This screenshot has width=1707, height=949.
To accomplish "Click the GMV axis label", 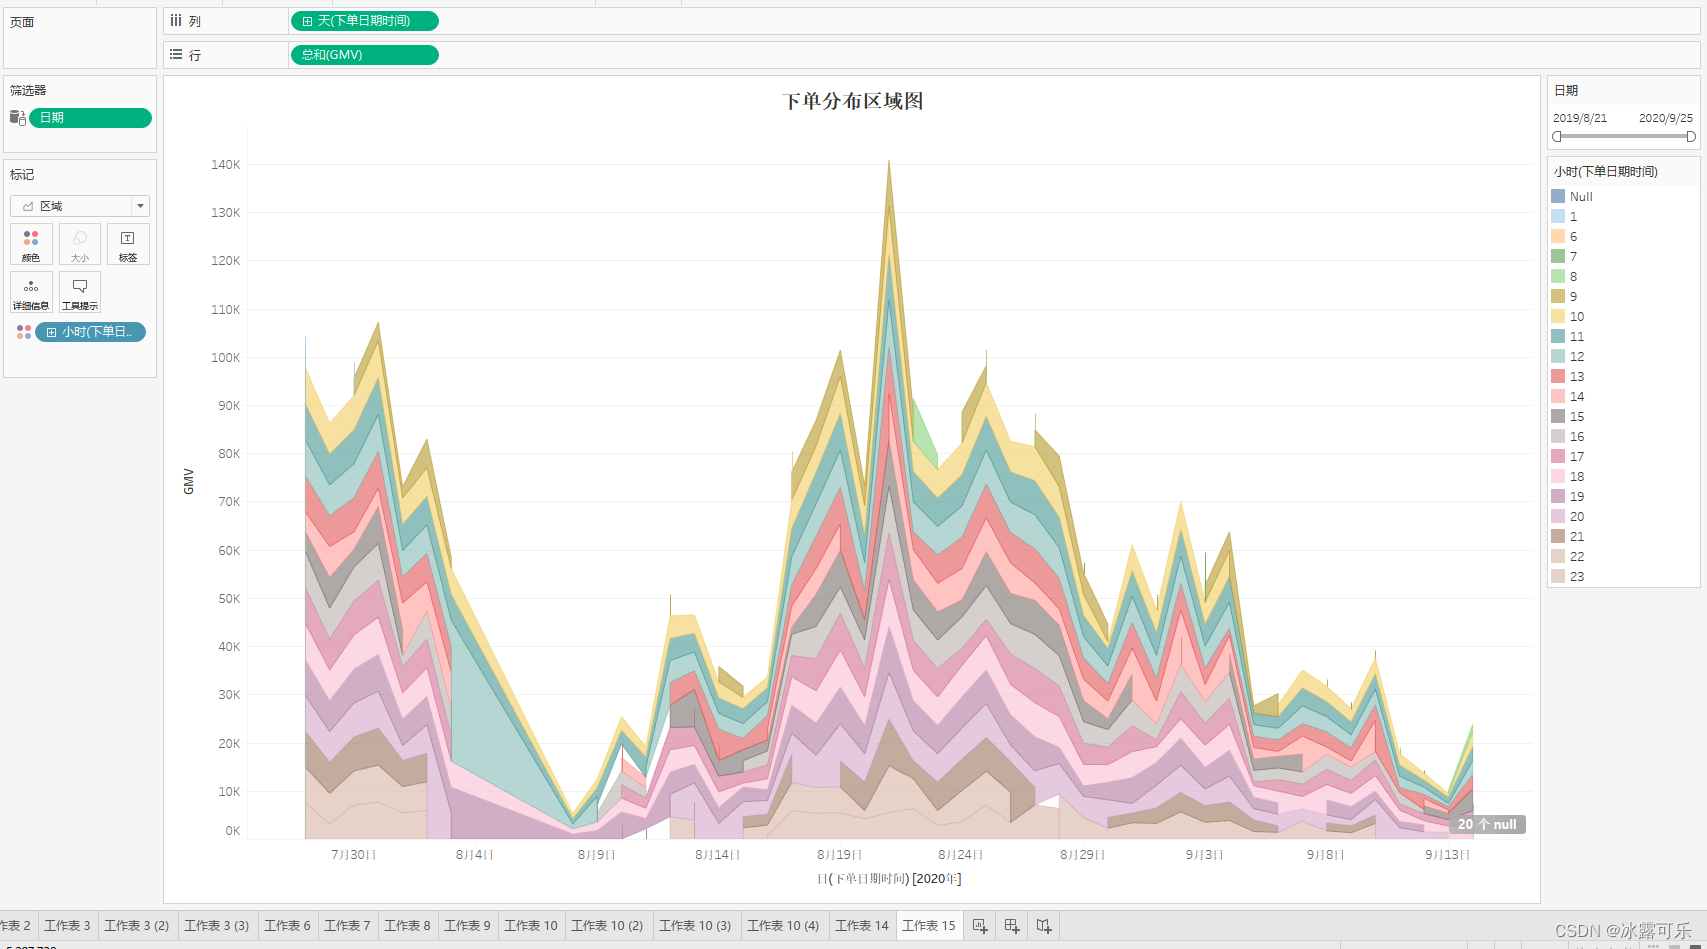I will click(188, 481).
